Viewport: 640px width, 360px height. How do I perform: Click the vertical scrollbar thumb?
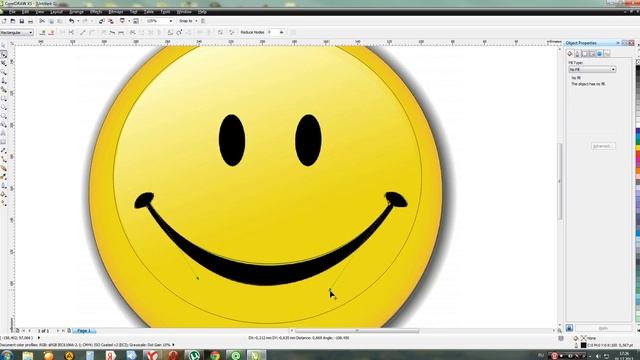[560, 181]
